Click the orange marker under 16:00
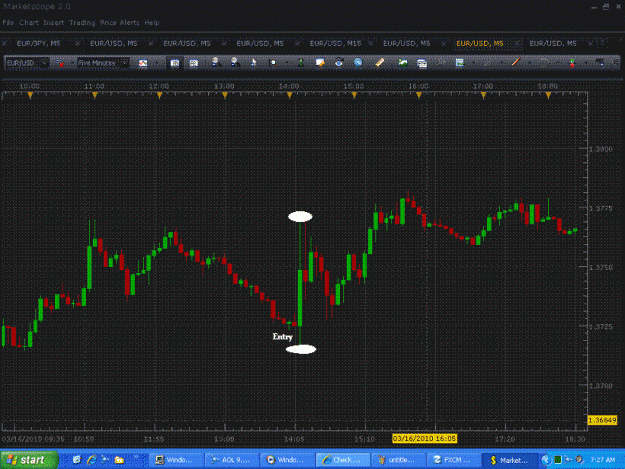This screenshot has height=469, width=625. 419,95
